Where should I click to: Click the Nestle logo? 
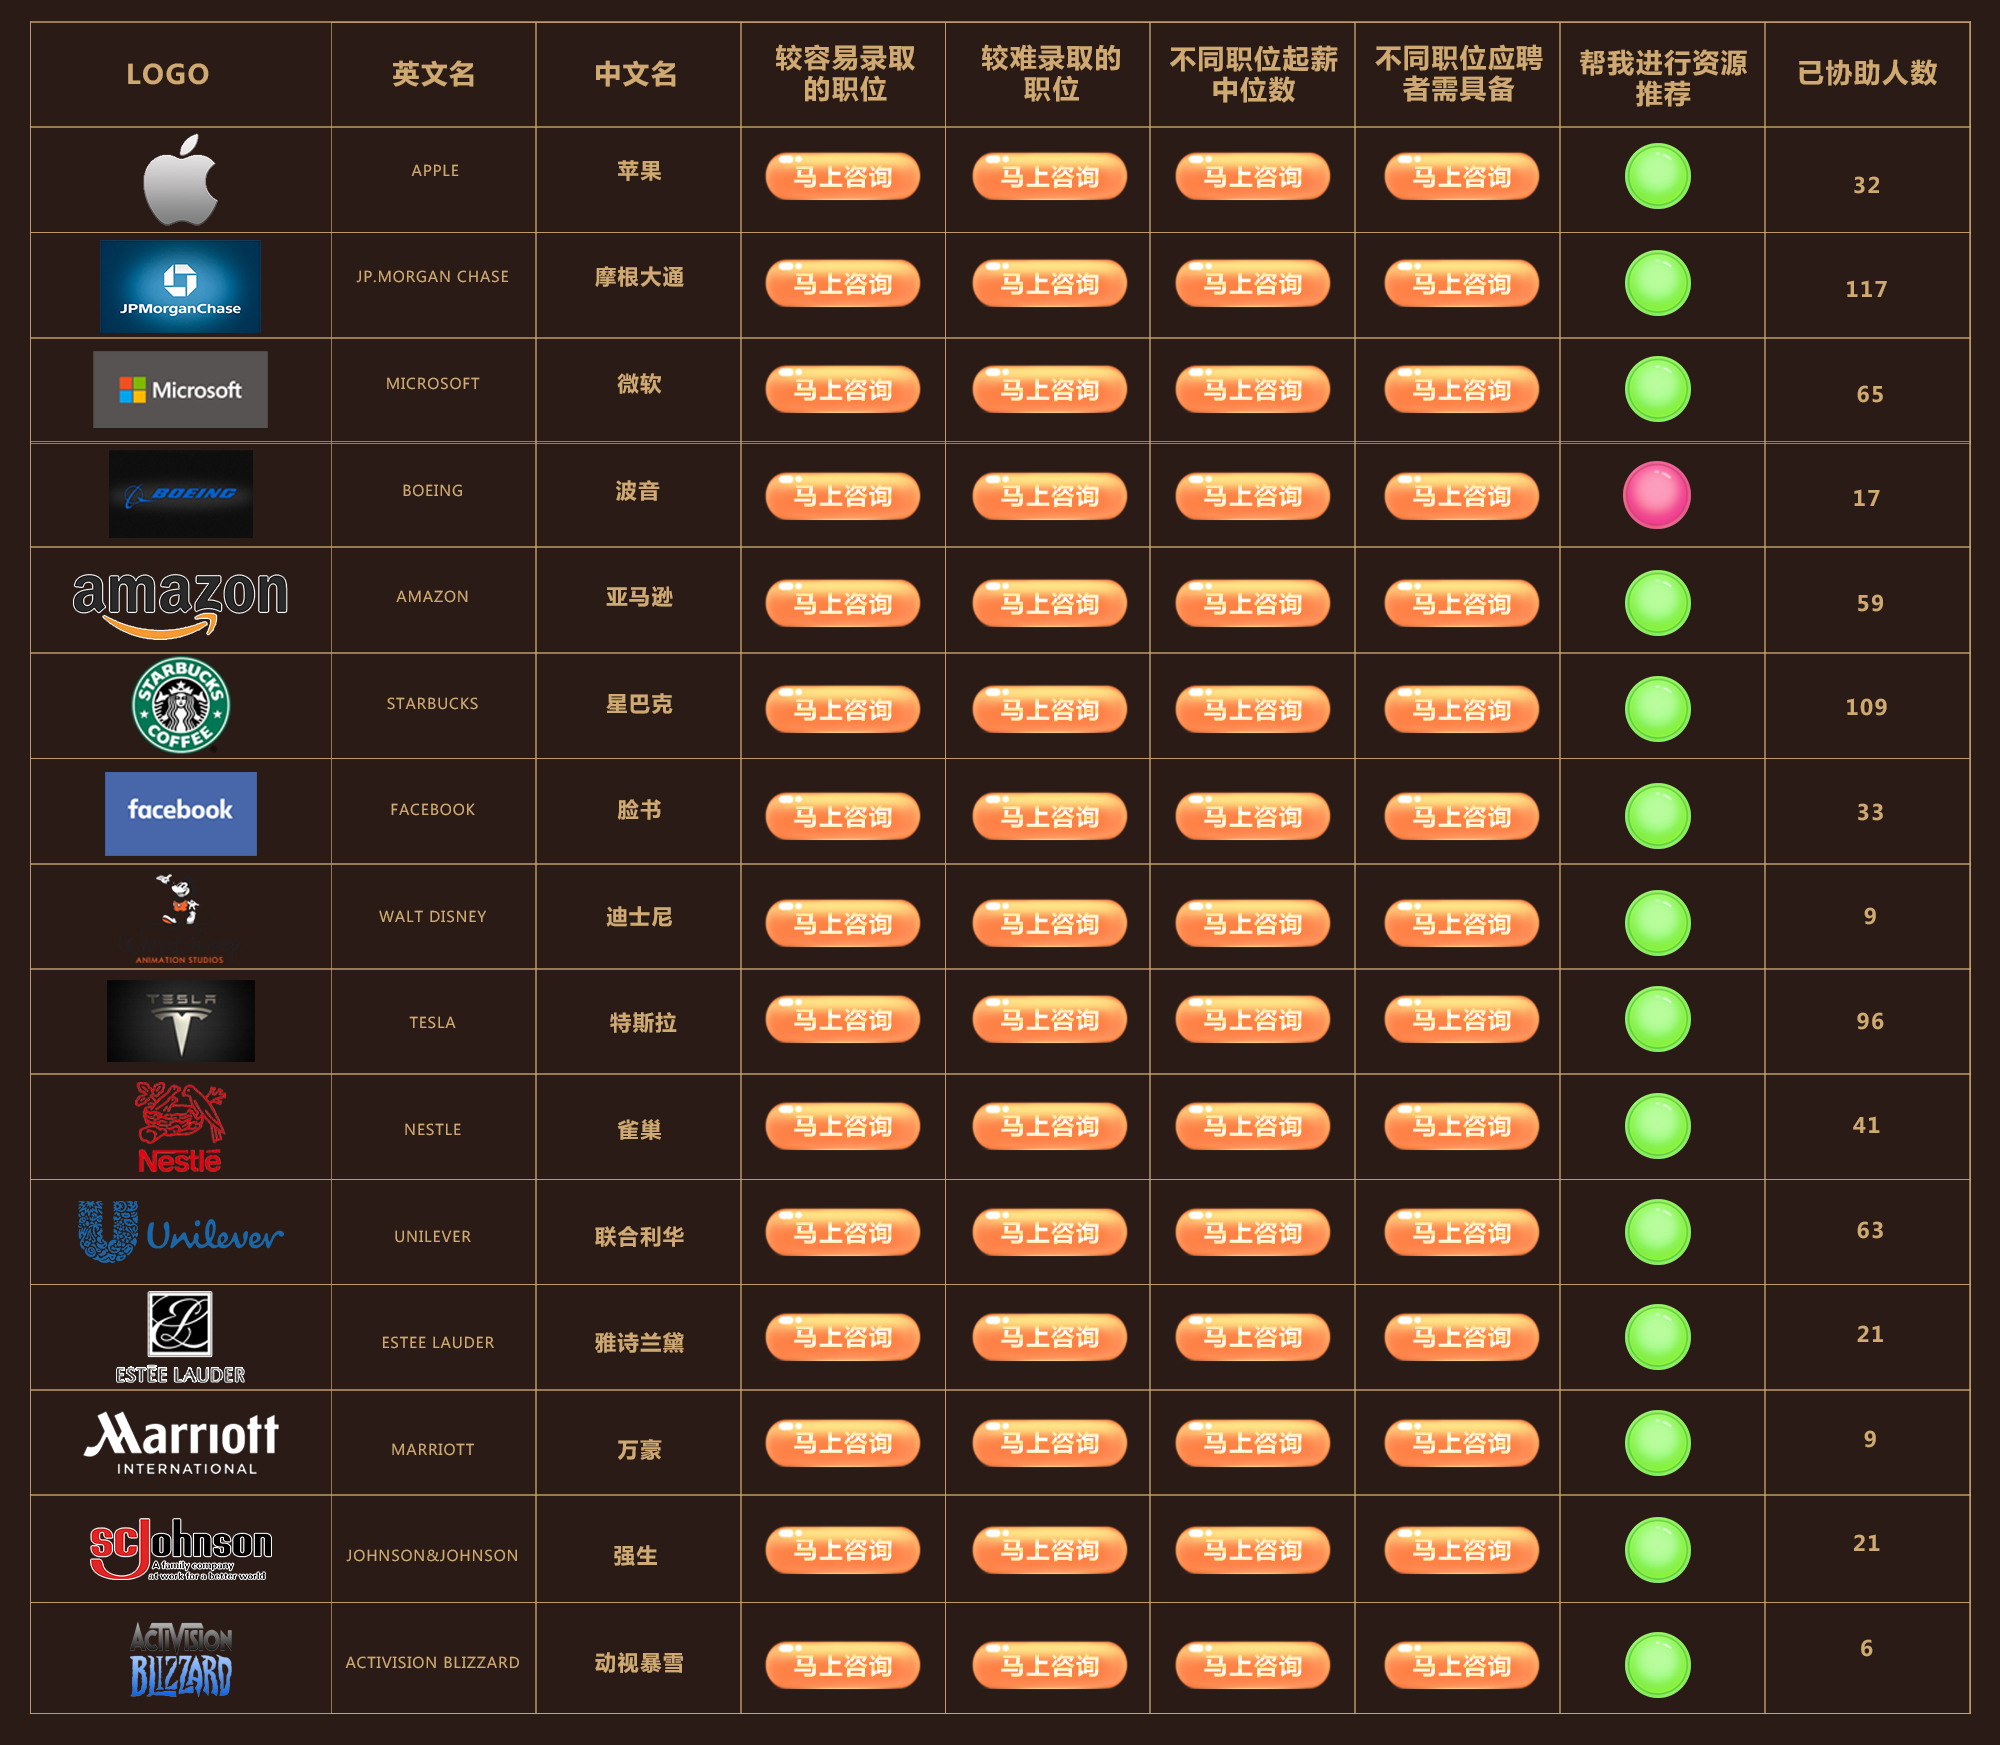pos(180,1127)
